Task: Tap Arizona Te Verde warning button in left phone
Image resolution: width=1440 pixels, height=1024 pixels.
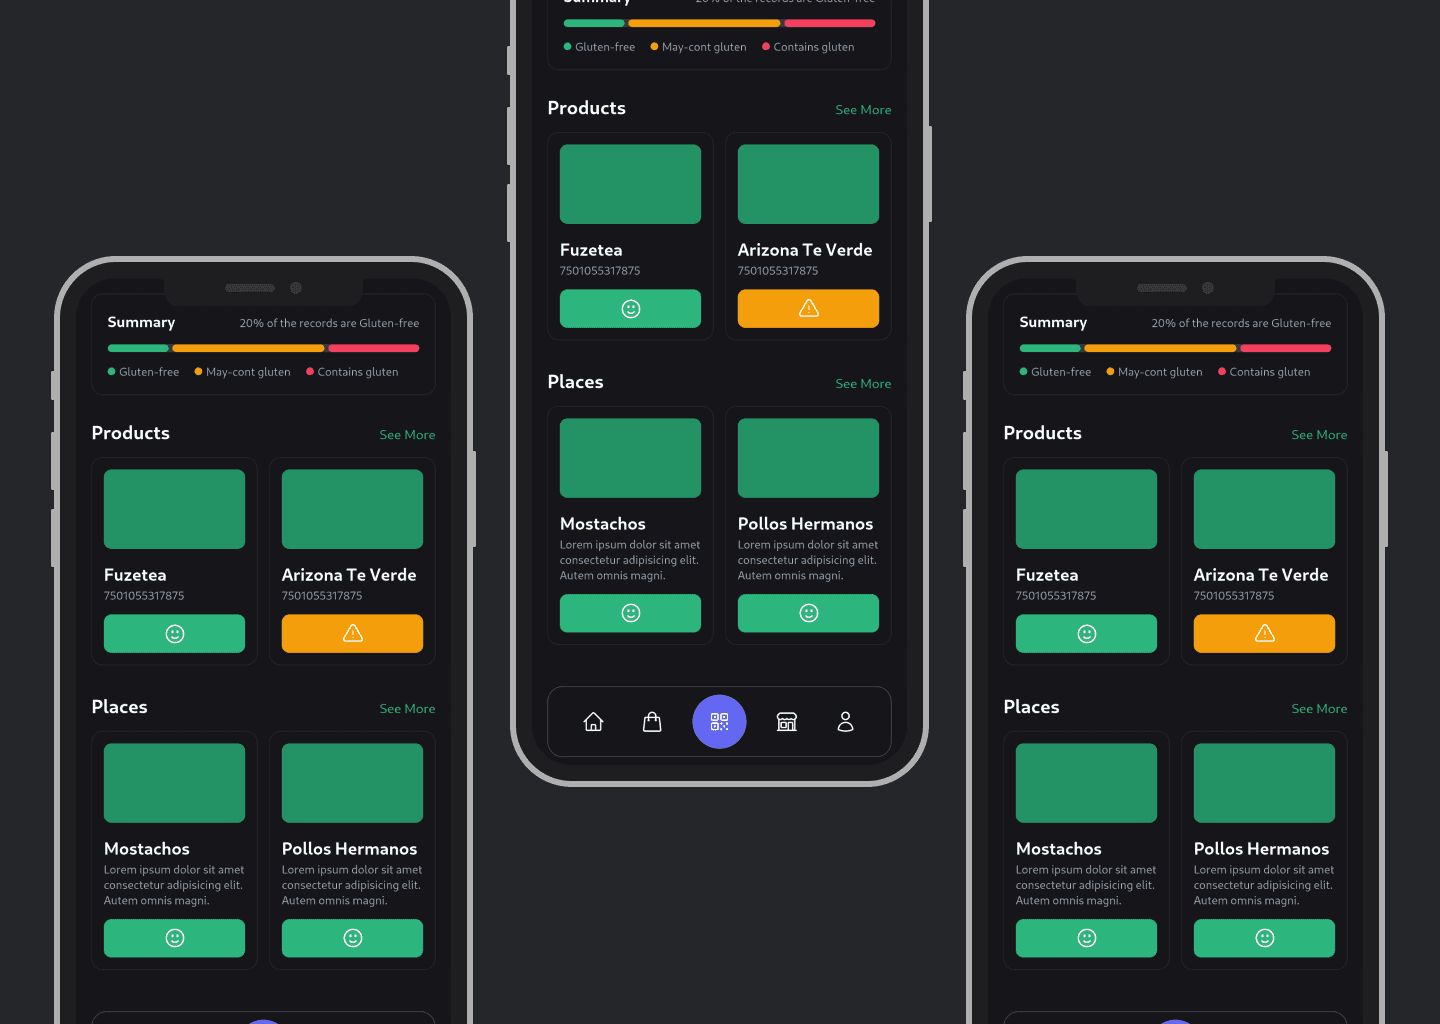Action: 352,633
